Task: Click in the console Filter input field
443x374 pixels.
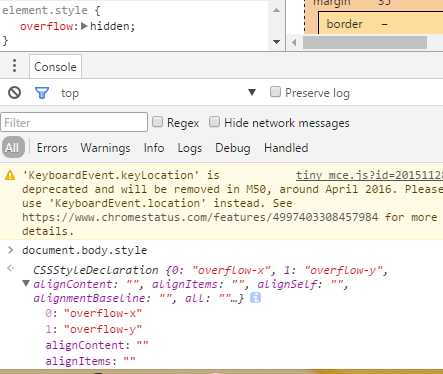Action: (74, 122)
